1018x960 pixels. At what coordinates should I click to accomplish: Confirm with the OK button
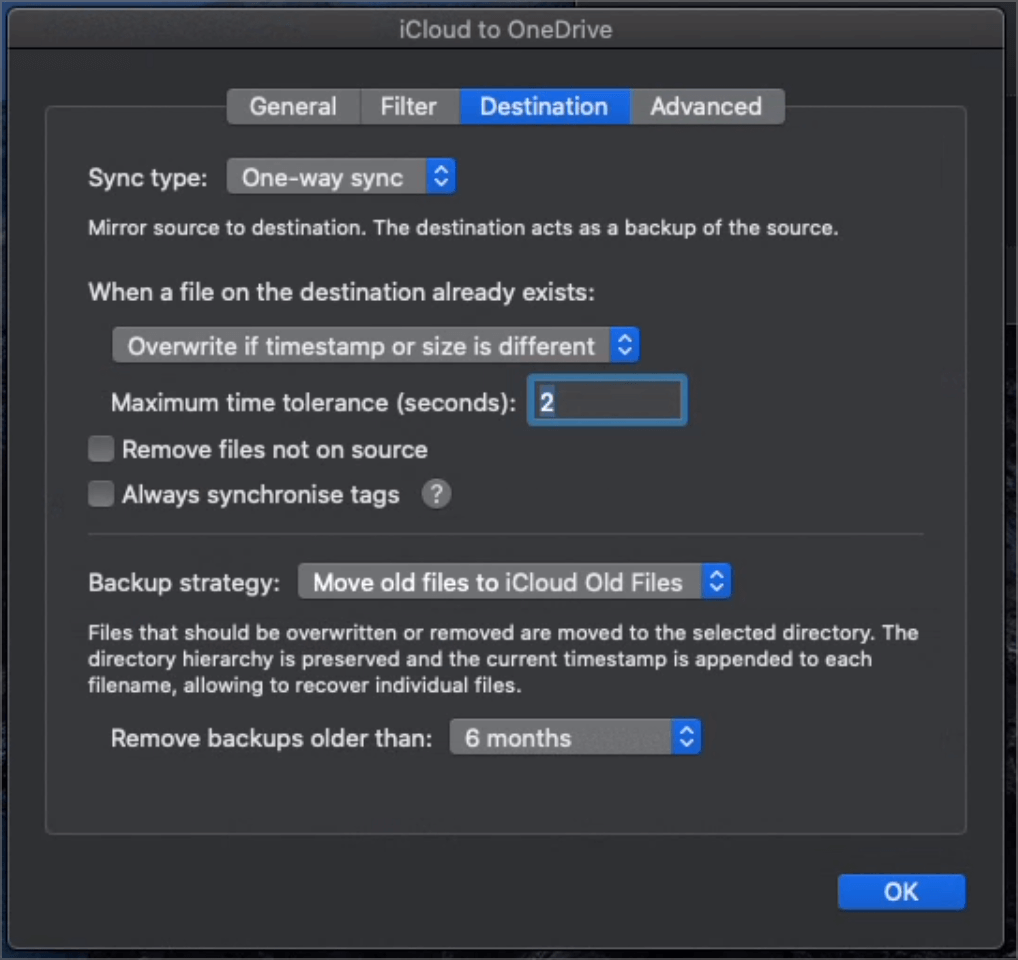point(901,892)
